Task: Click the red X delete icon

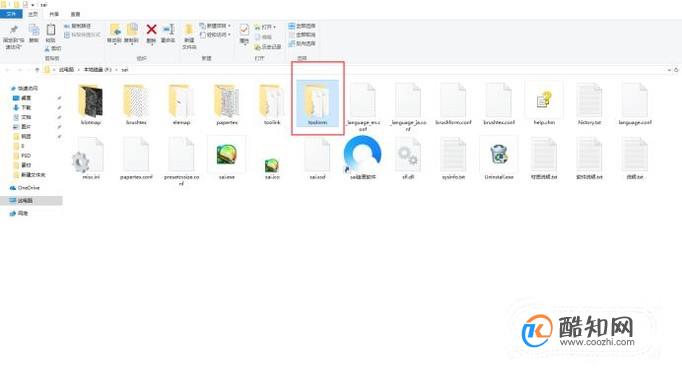Action: pos(151,30)
